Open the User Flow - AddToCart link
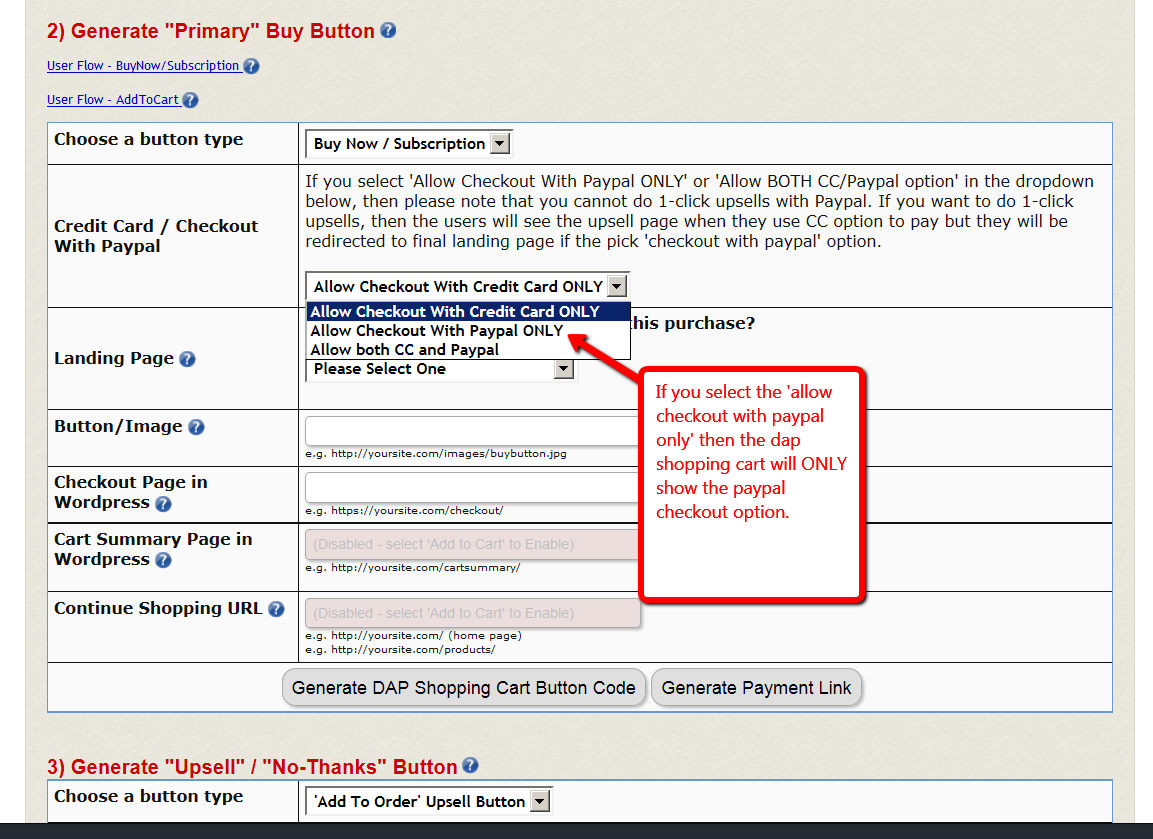Screen dimensions: 1153x839 point(112,100)
